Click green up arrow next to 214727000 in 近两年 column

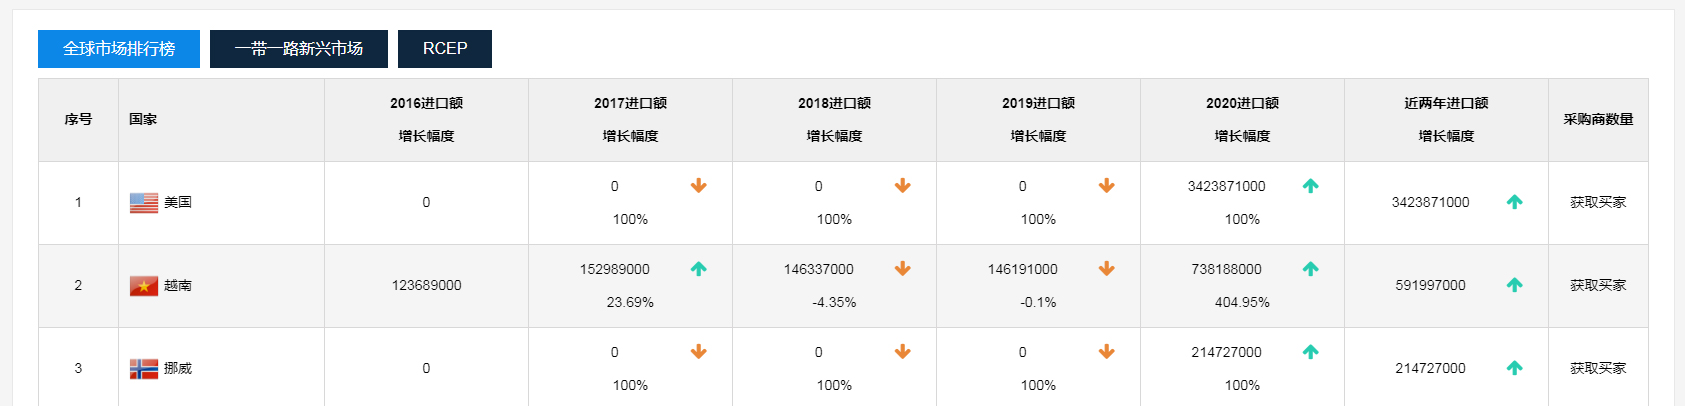(x=1515, y=368)
